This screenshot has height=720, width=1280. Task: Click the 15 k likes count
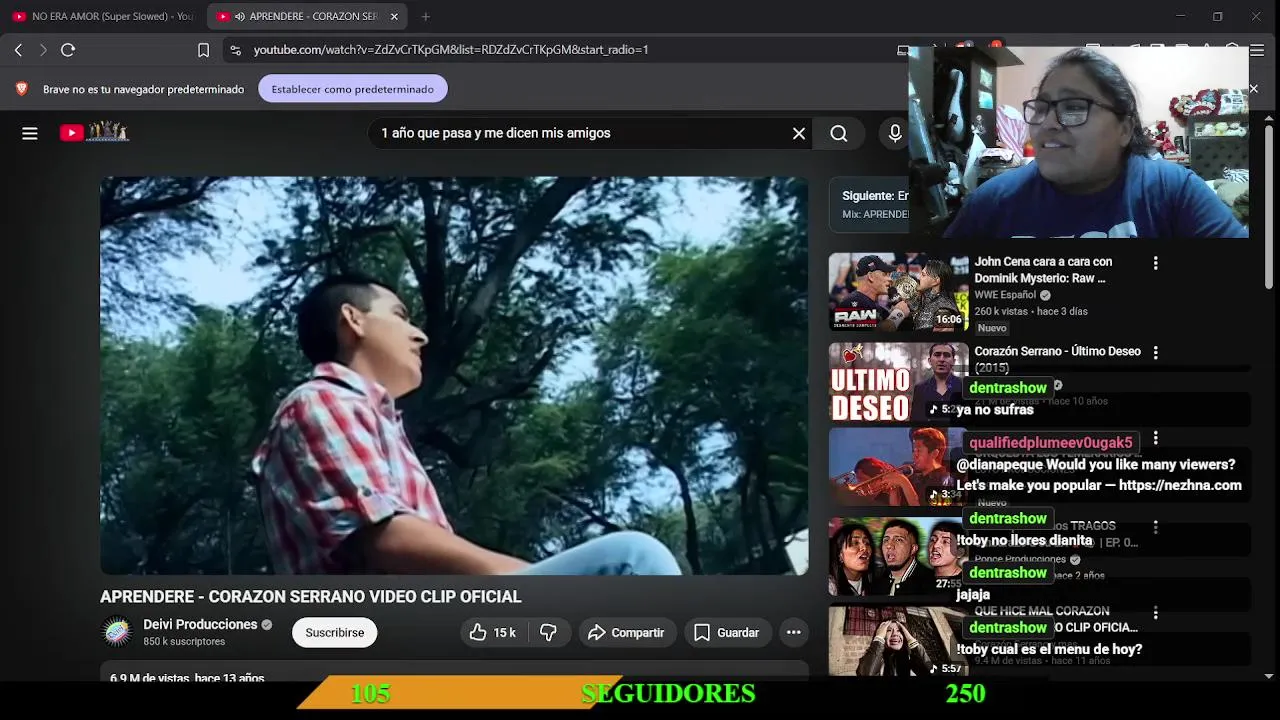tap(504, 632)
